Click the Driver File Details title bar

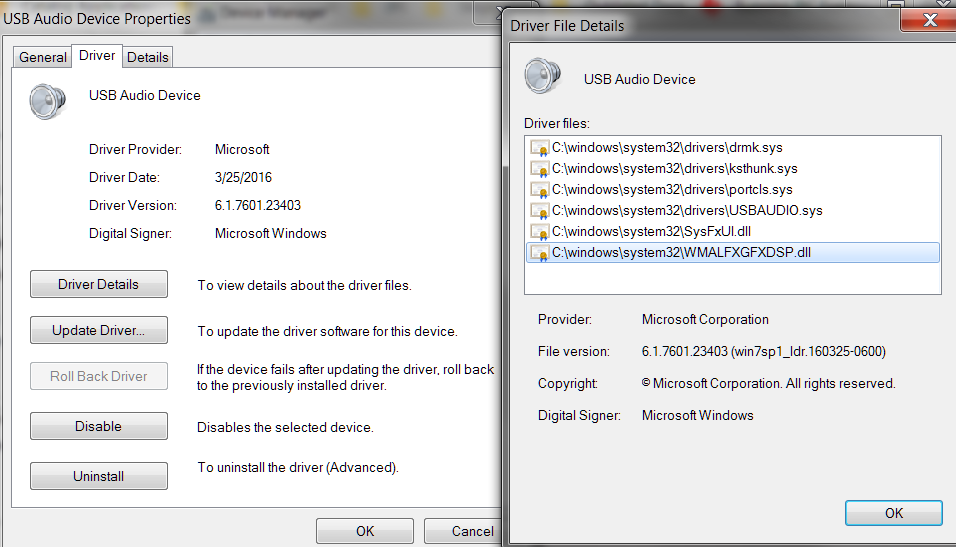[701, 26]
